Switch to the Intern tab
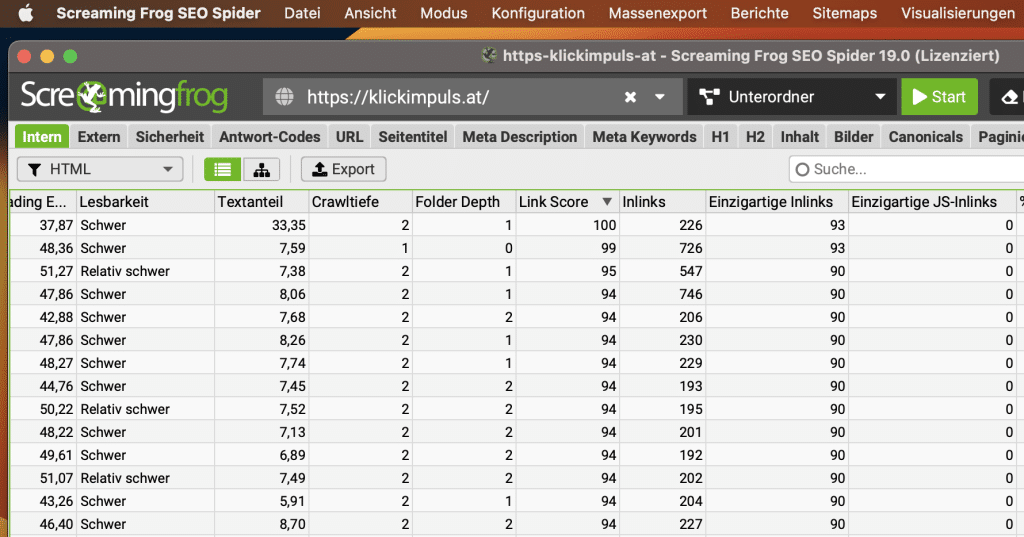 pyautogui.click(x=42, y=137)
